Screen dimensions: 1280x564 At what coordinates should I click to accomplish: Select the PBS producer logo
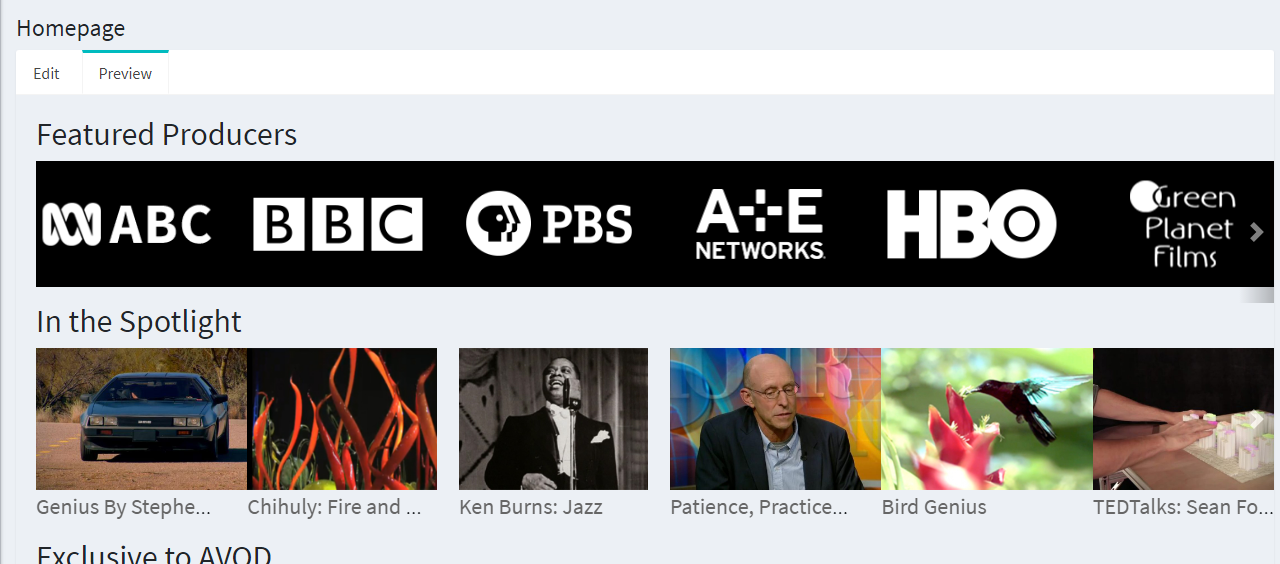[x=549, y=224]
